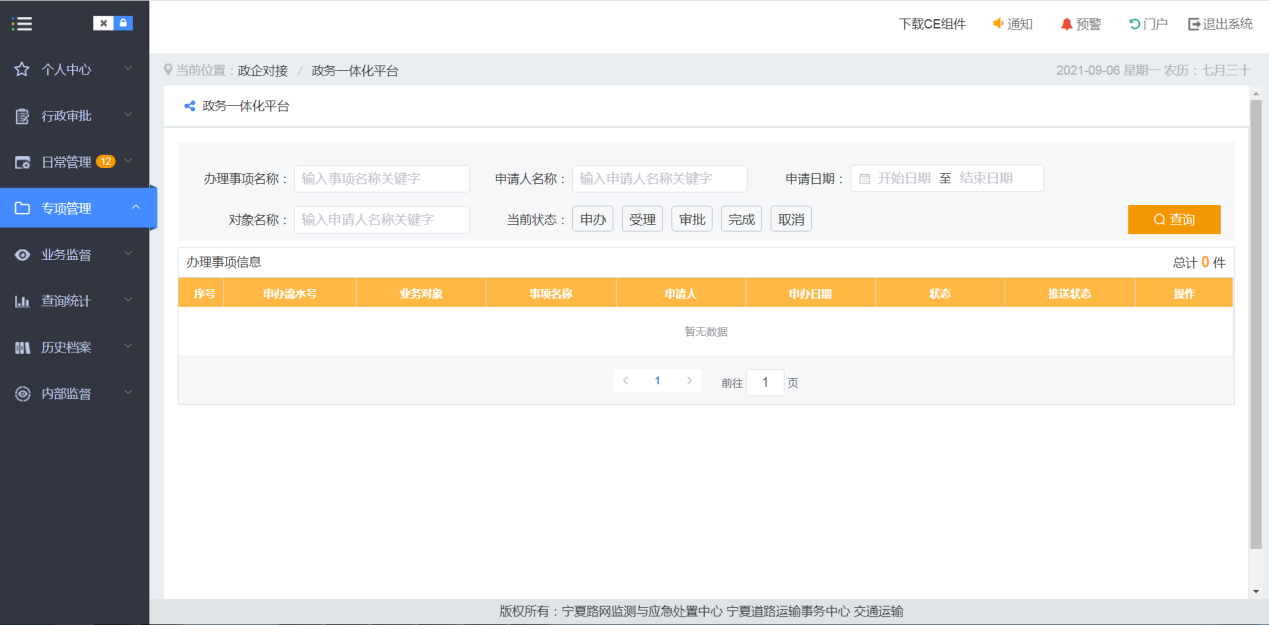Click the logout icon (退出系统)
1269x625 pixels.
coord(1194,24)
